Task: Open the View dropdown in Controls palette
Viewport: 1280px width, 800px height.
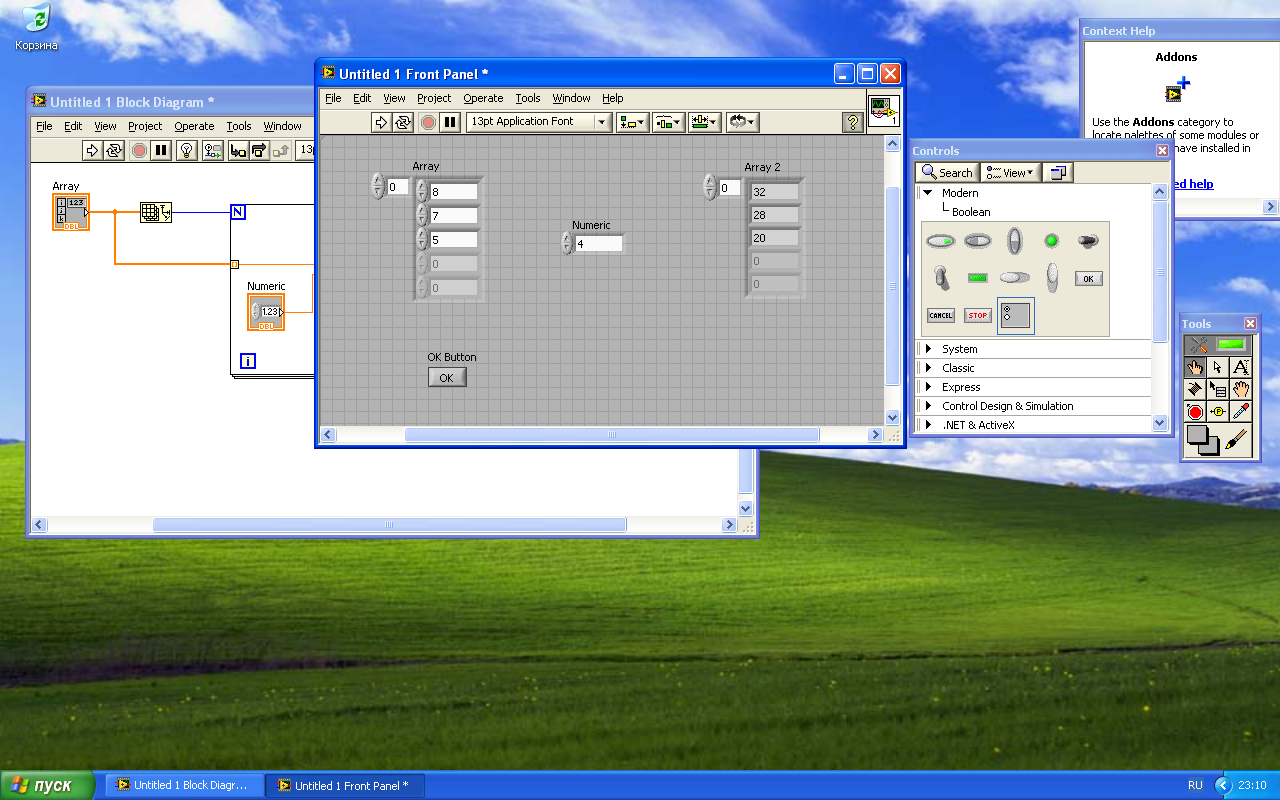Action: tap(1010, 173)
